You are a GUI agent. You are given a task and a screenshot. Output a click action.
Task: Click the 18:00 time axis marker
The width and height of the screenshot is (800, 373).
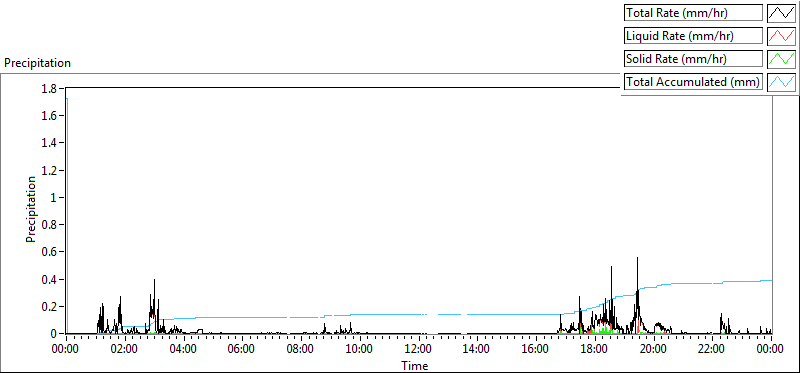594,350
